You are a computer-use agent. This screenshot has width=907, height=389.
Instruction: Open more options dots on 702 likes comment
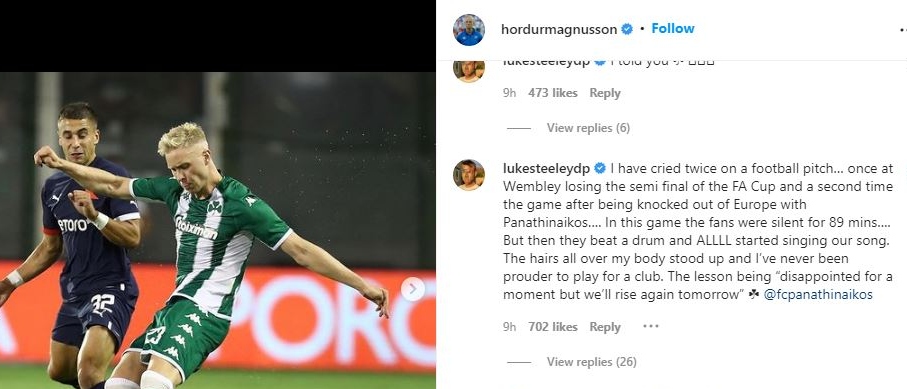651,326
